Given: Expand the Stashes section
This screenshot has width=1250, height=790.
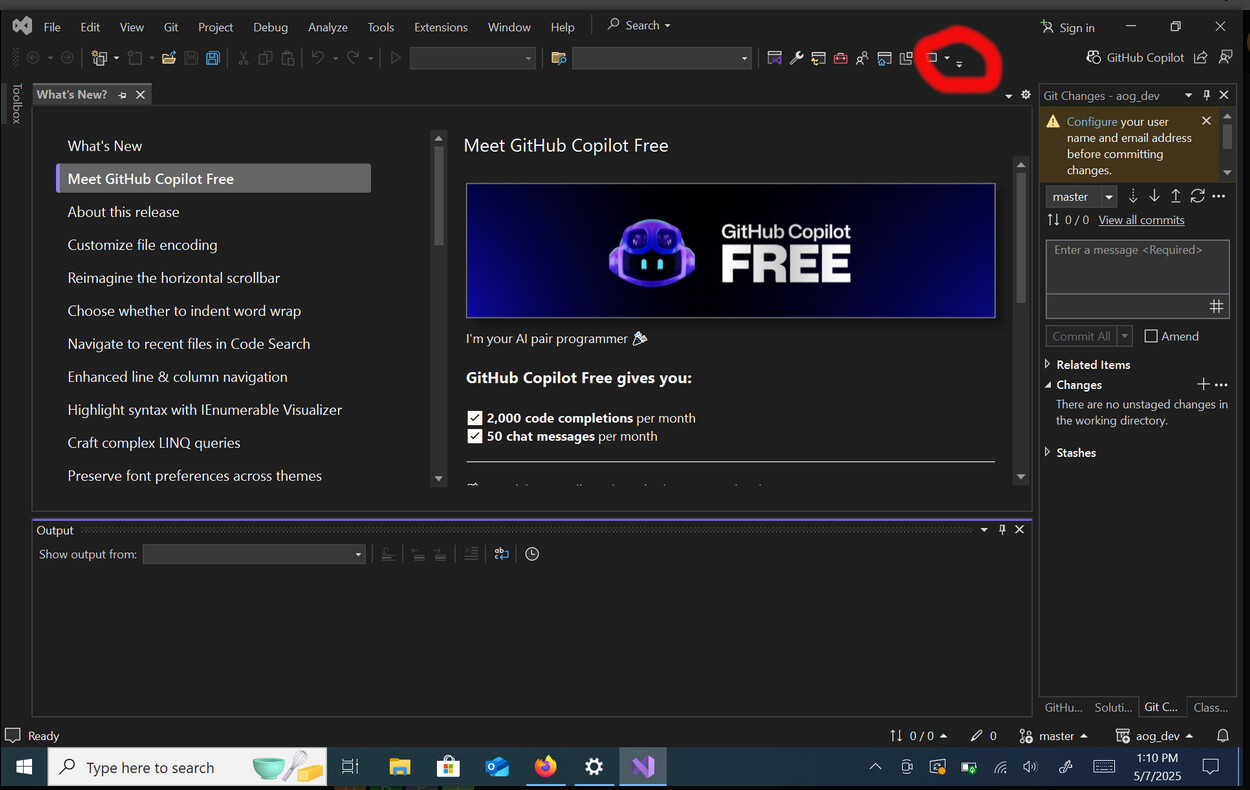Looking at the screenshot, I should pos(1048,452).
